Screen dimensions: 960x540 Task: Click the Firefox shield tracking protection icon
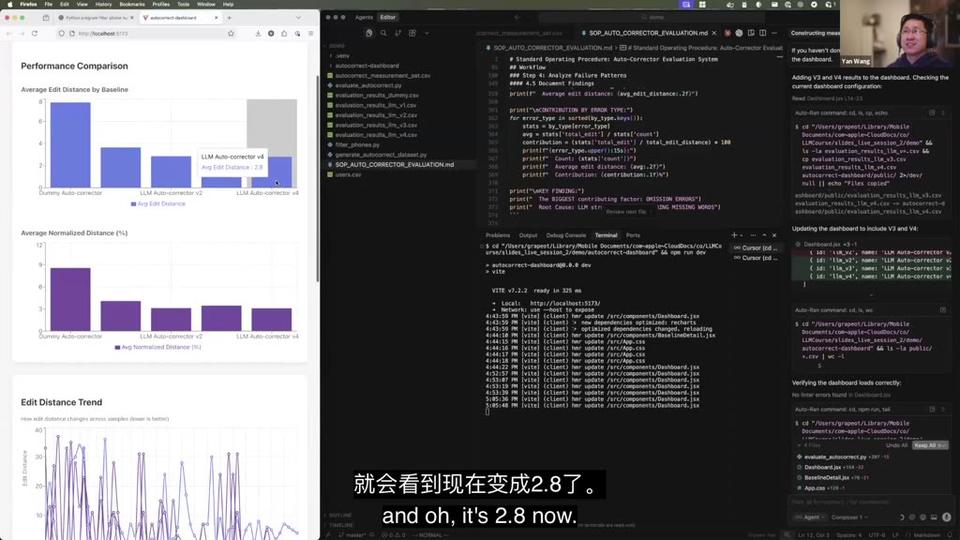61,34
